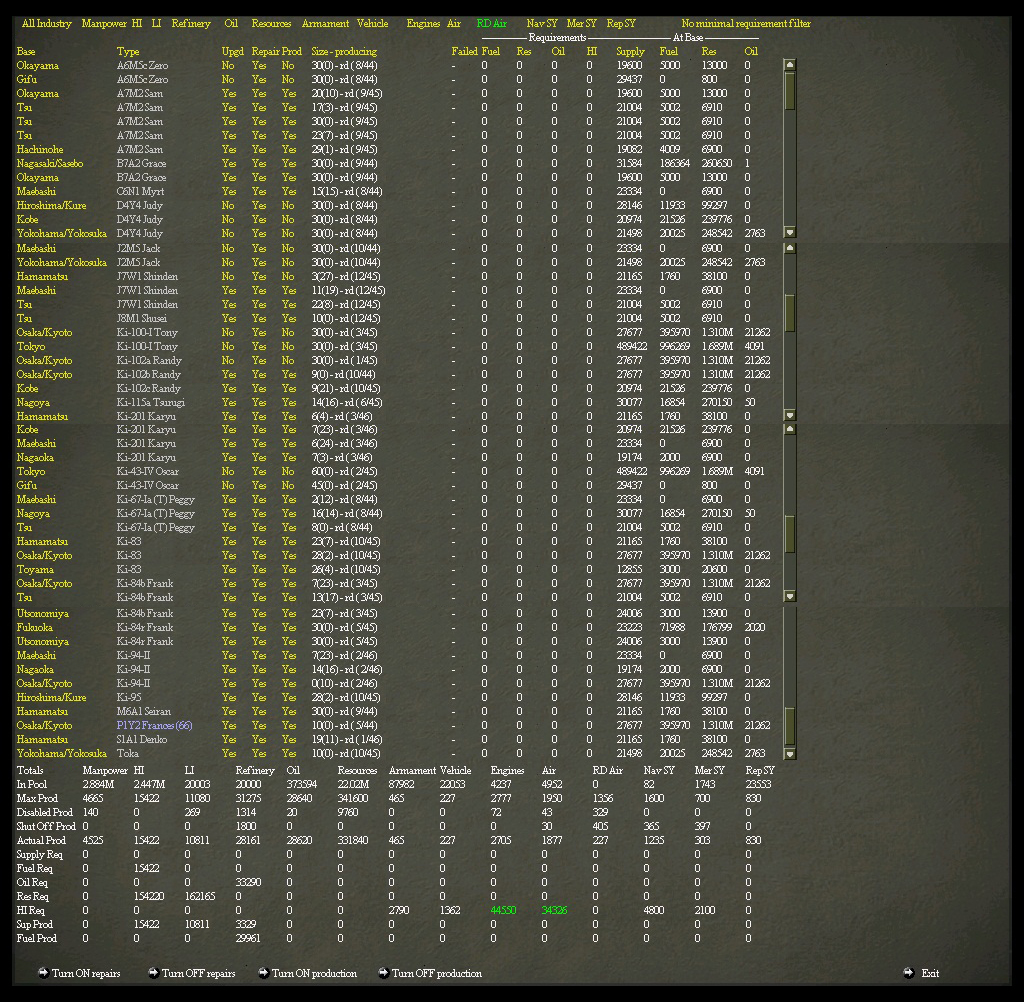Screen dimensions: 1024x1002
Task: Switch to the Nav SY filter tab at top
Action: coord(542,24)
